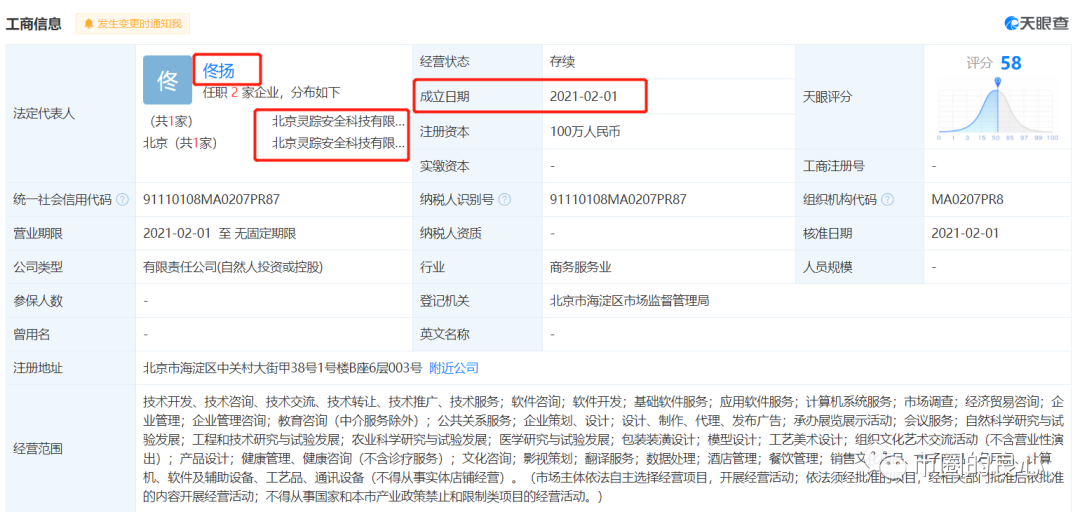Click the 北京（共1家） region label
Viewport: 1080px width, 512px height.
pyautogui.click(x=180, y=143)
